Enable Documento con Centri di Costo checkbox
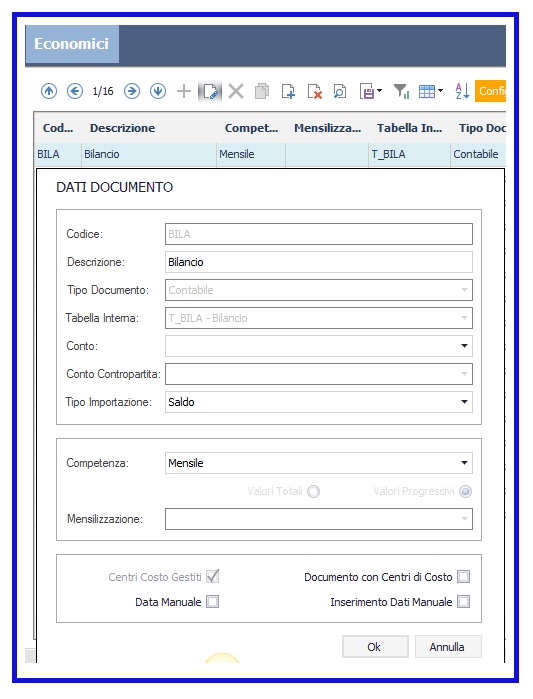The image size is (533, 699). pyautogui.click(x=463, y=577)
